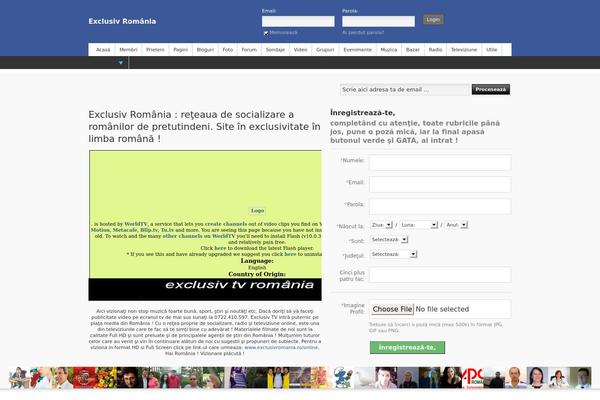Open the Anul birth year dropdown
The width and height of the screenshot is (600, 400).
point(456,225)
